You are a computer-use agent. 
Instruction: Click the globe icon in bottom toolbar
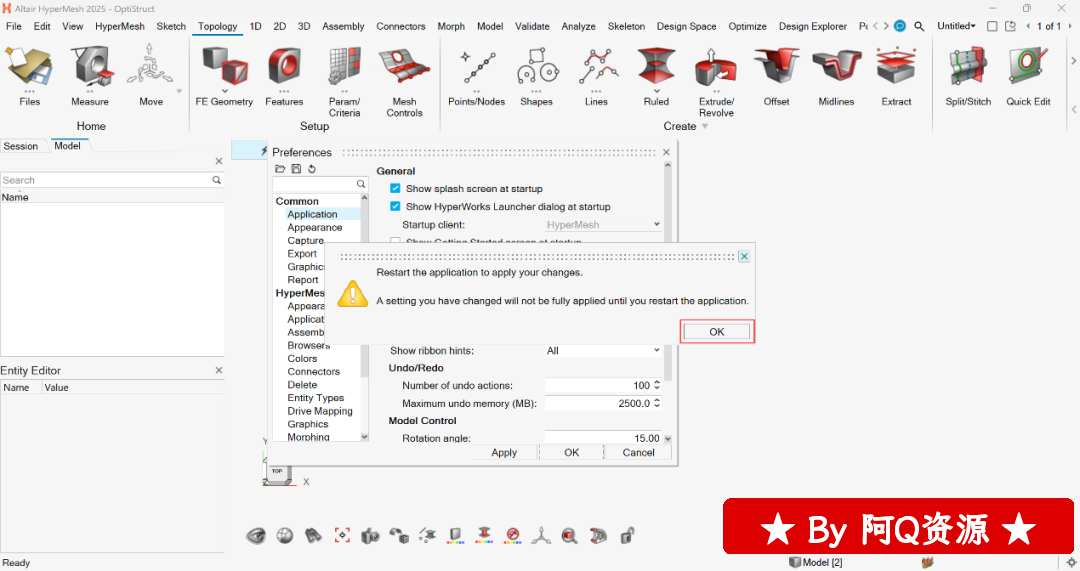pyautogui.click(x=284, y=535)
